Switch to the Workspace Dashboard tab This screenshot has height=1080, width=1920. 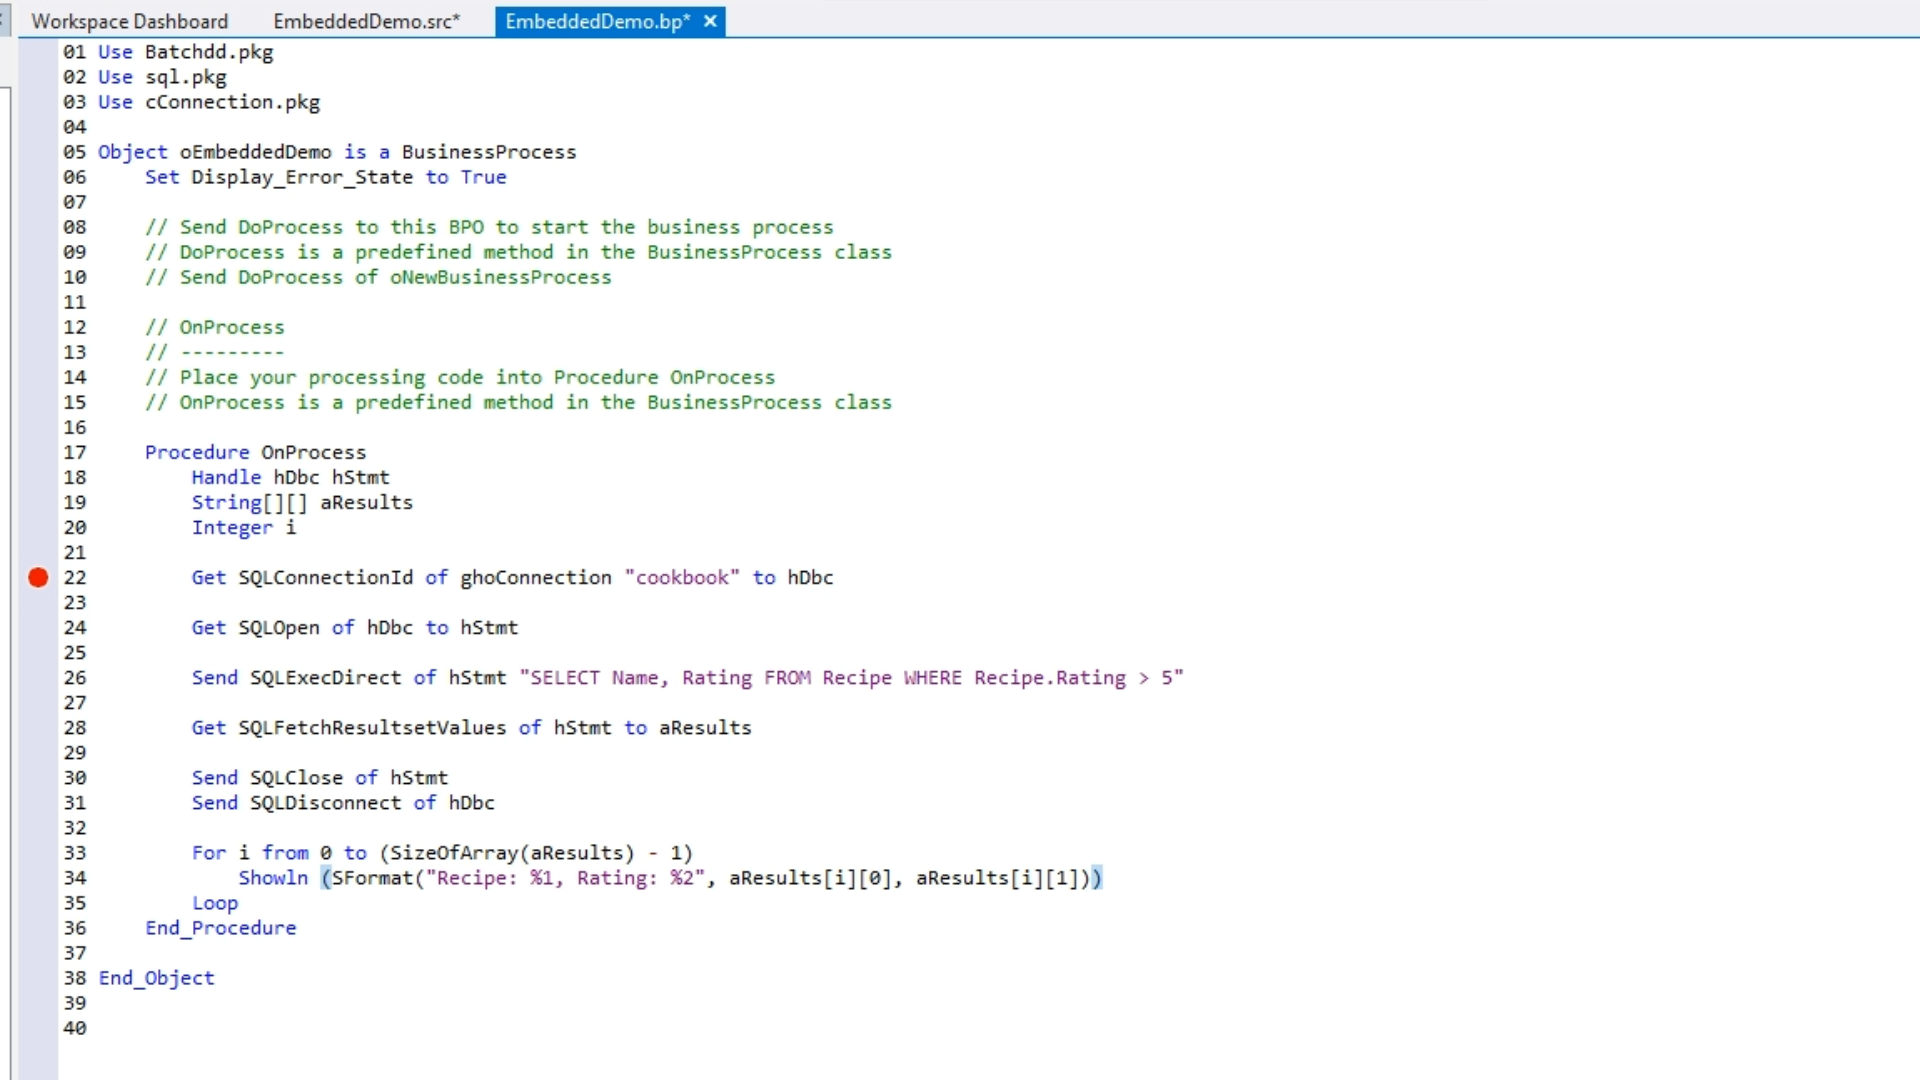[129, 21]
